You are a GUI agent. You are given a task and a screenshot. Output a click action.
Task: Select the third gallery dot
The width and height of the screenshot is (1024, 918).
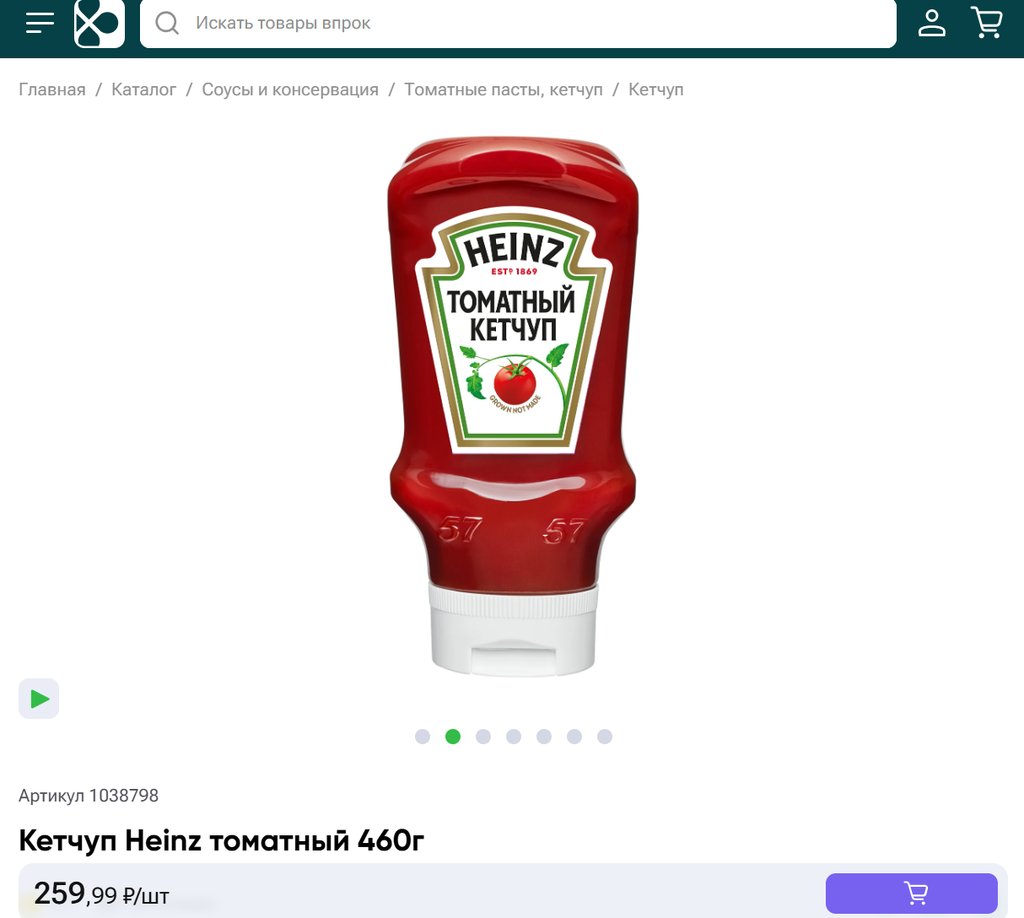pos(483,736)
